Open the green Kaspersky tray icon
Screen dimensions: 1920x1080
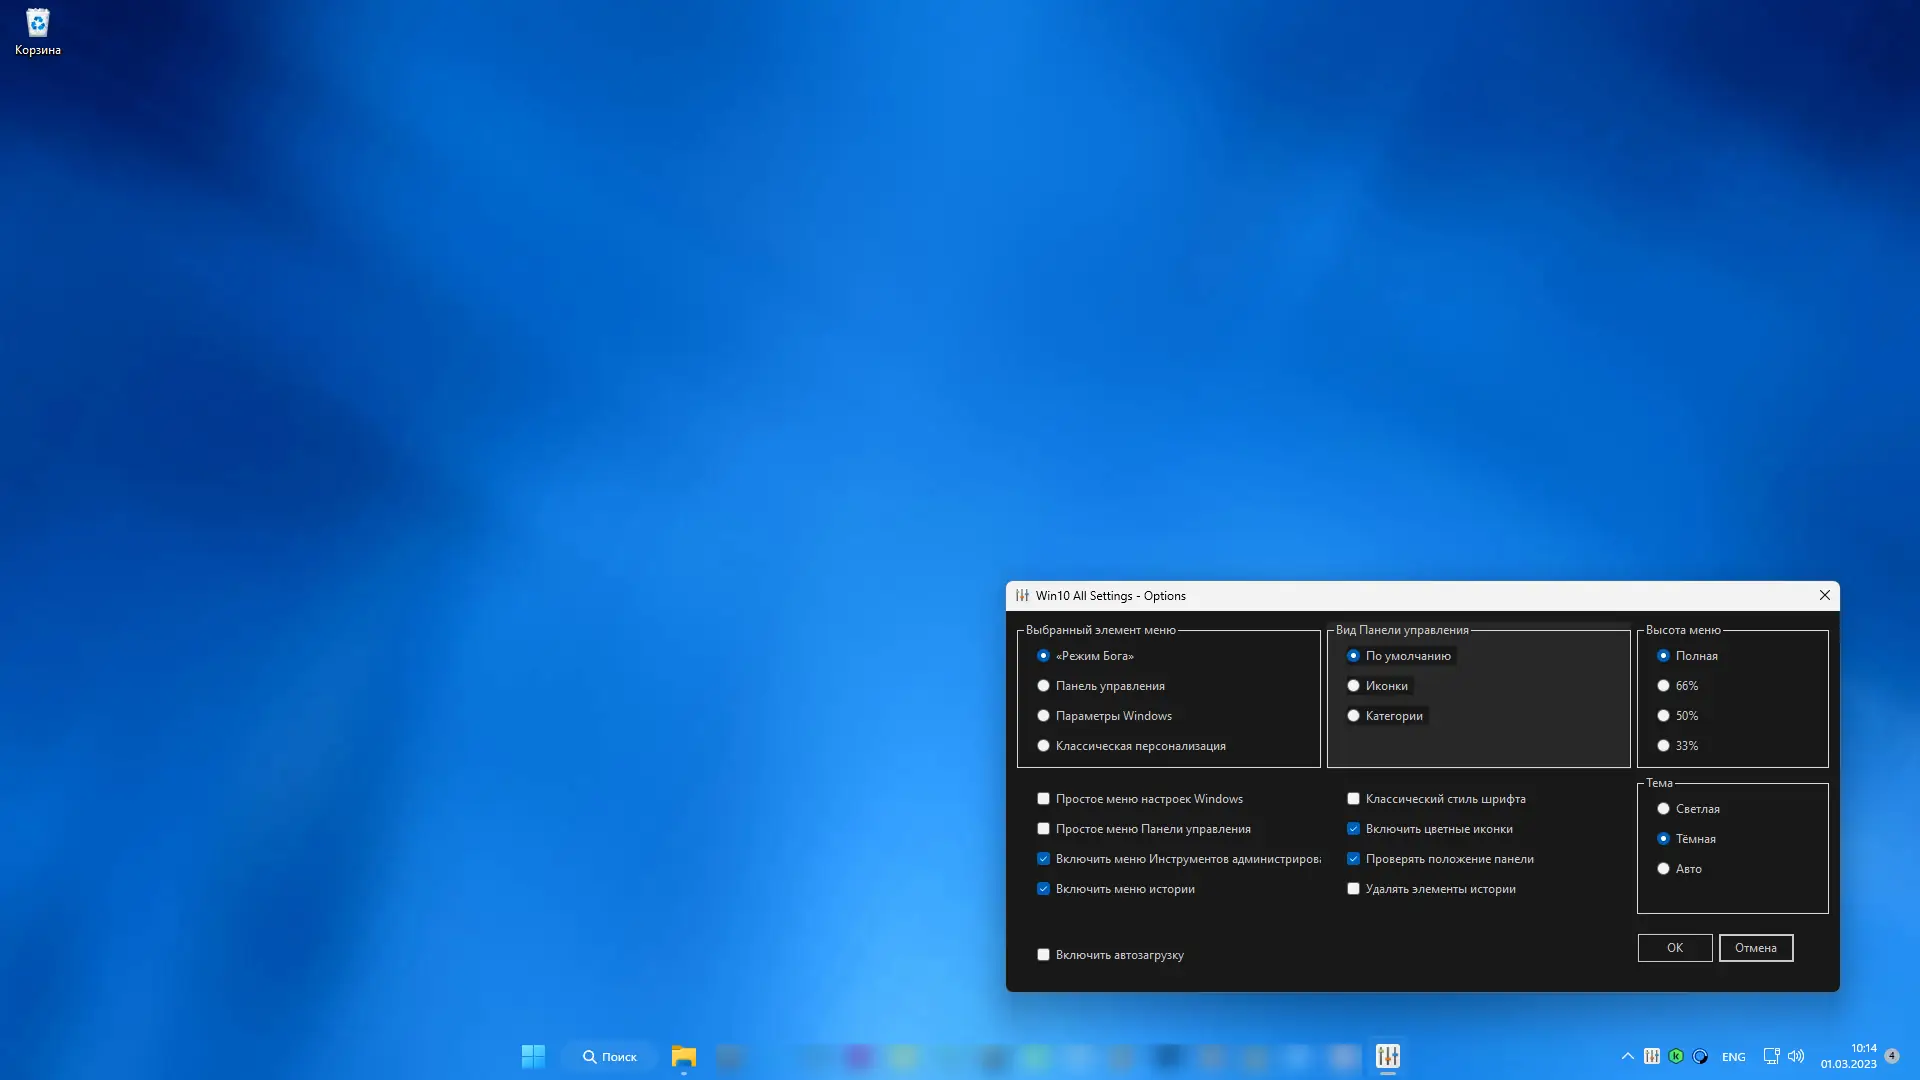pos(1676,1056)
